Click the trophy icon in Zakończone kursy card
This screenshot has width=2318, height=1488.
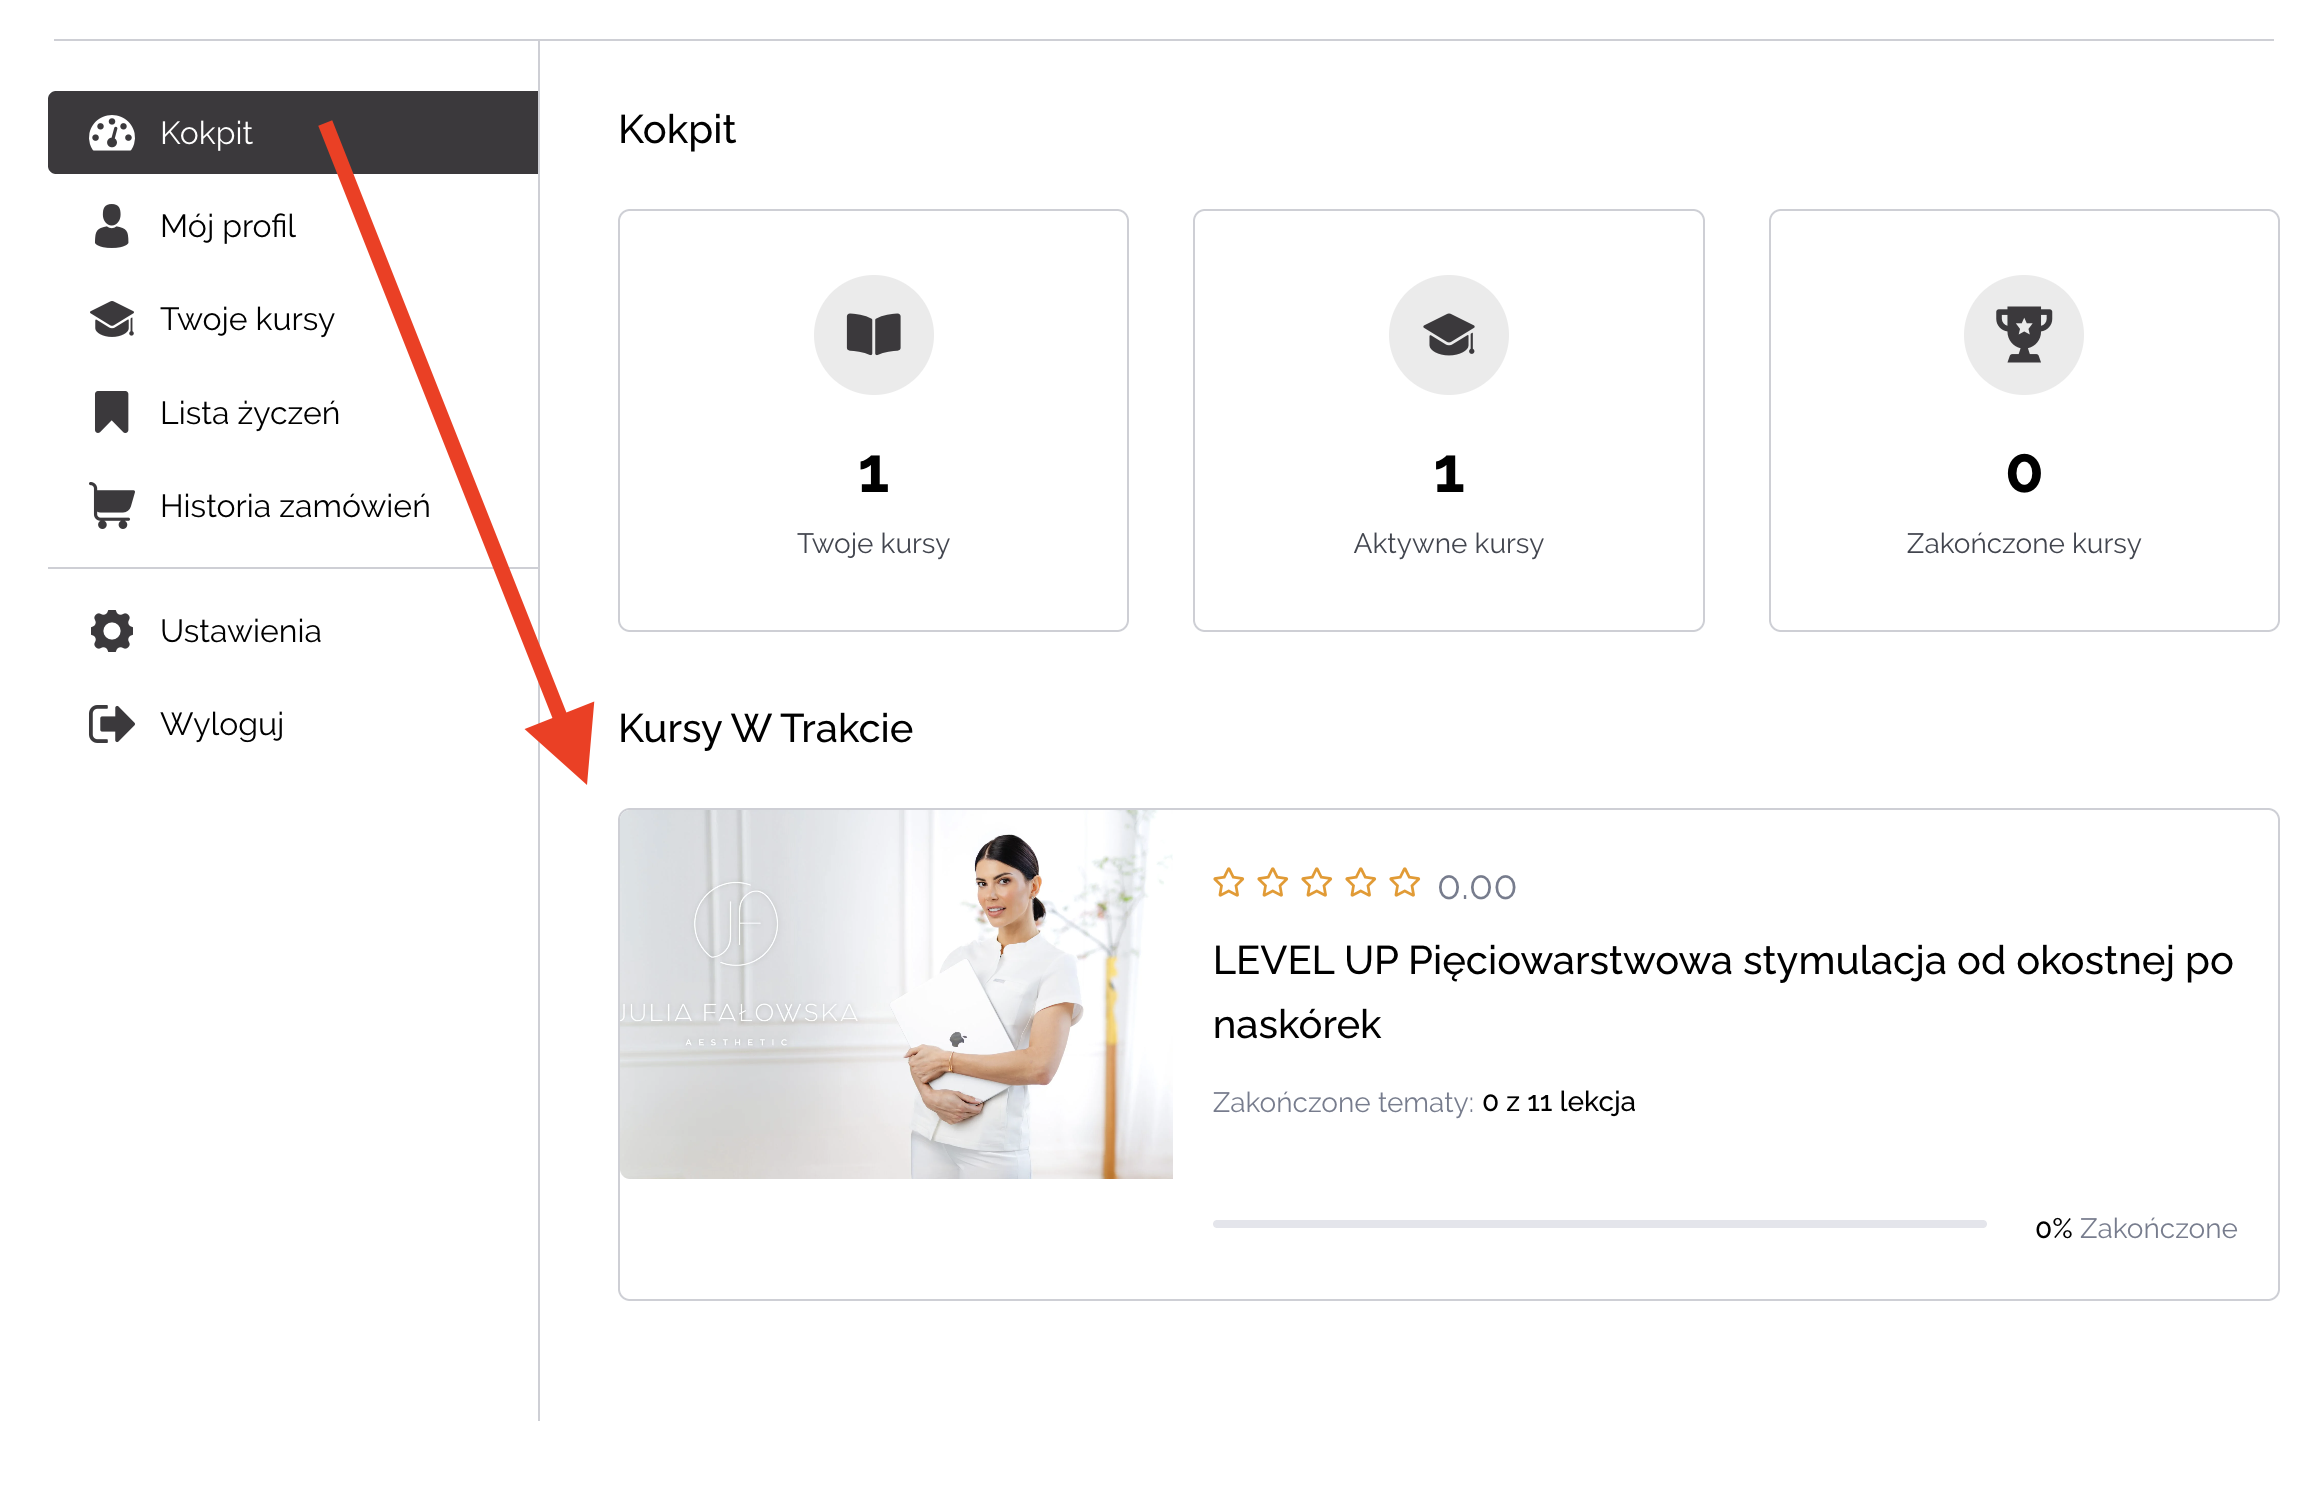[2023, 334]
